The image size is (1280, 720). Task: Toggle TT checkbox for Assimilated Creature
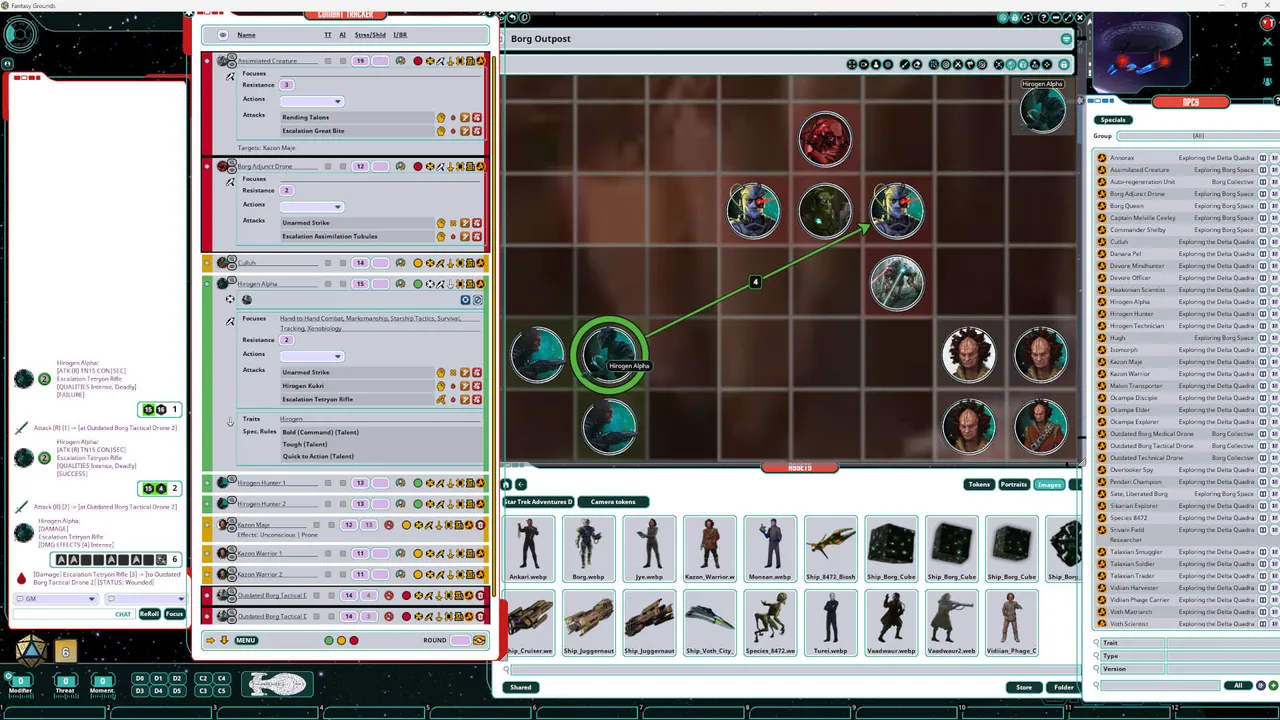click(x=328, y=61)
